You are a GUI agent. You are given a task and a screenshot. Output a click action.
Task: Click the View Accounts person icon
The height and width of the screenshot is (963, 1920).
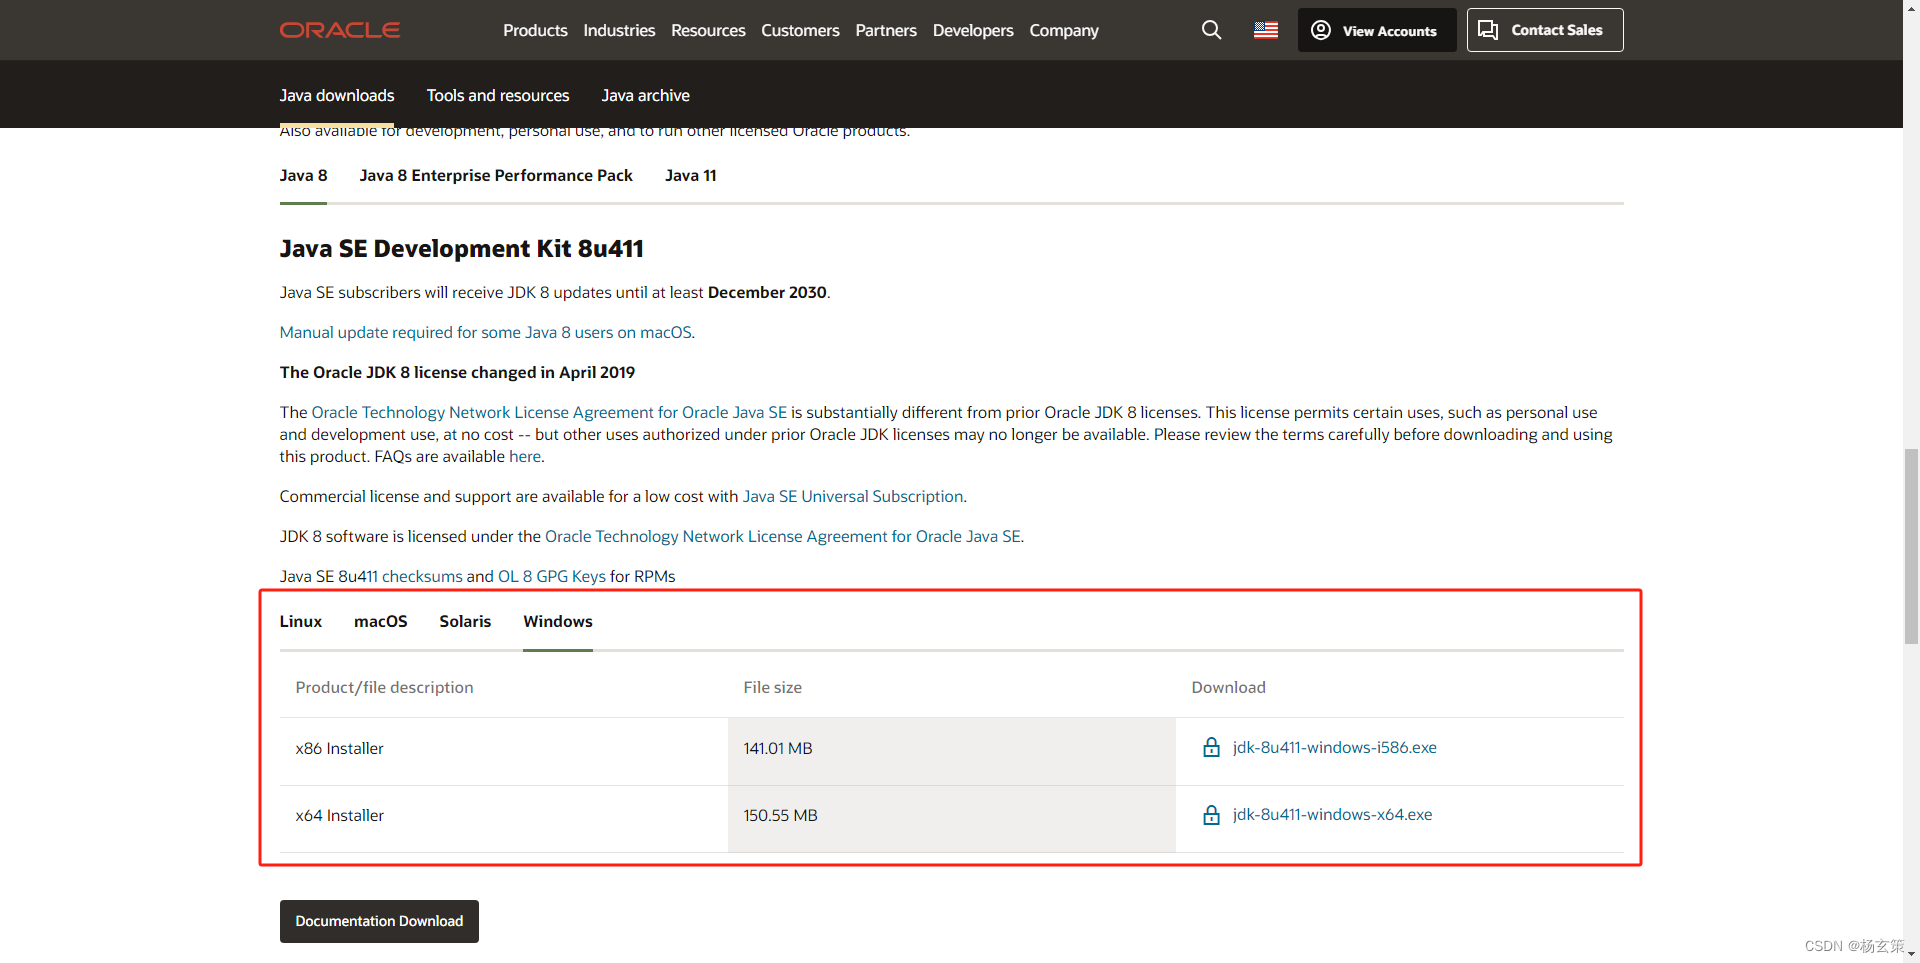pyautogui.click(x=1320, y=30)
